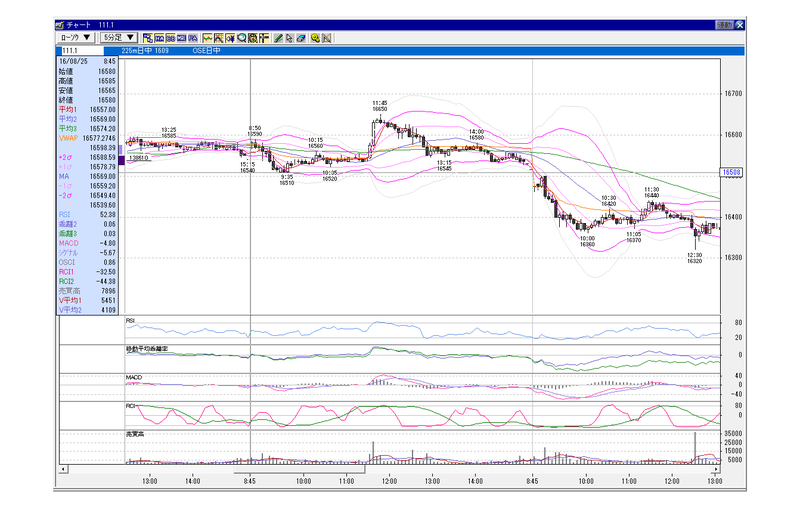800x507 pixels.
Task: Click the purple swatch beside data panel
Action: [121, 160]
